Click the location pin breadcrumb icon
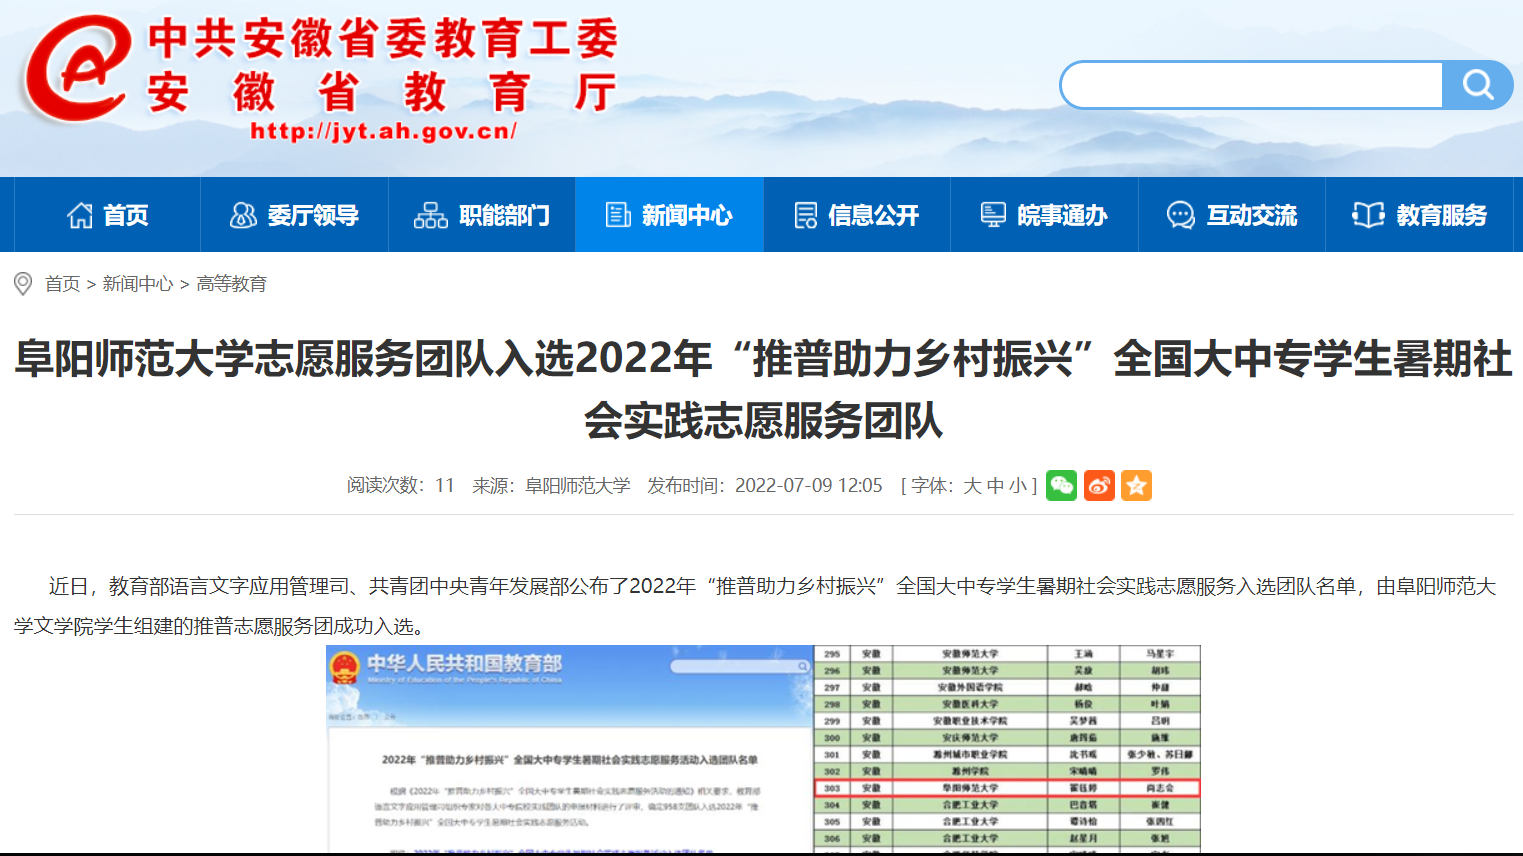This screenshot has height=856, width=1523. coord(23,284)
